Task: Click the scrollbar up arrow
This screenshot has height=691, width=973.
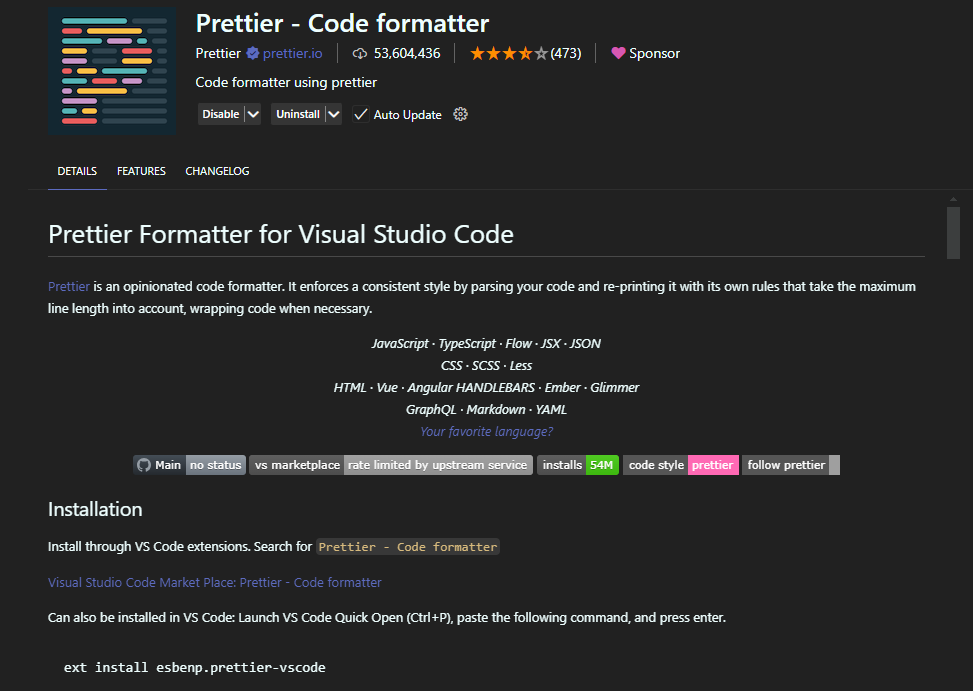Action: click(953, 200)
